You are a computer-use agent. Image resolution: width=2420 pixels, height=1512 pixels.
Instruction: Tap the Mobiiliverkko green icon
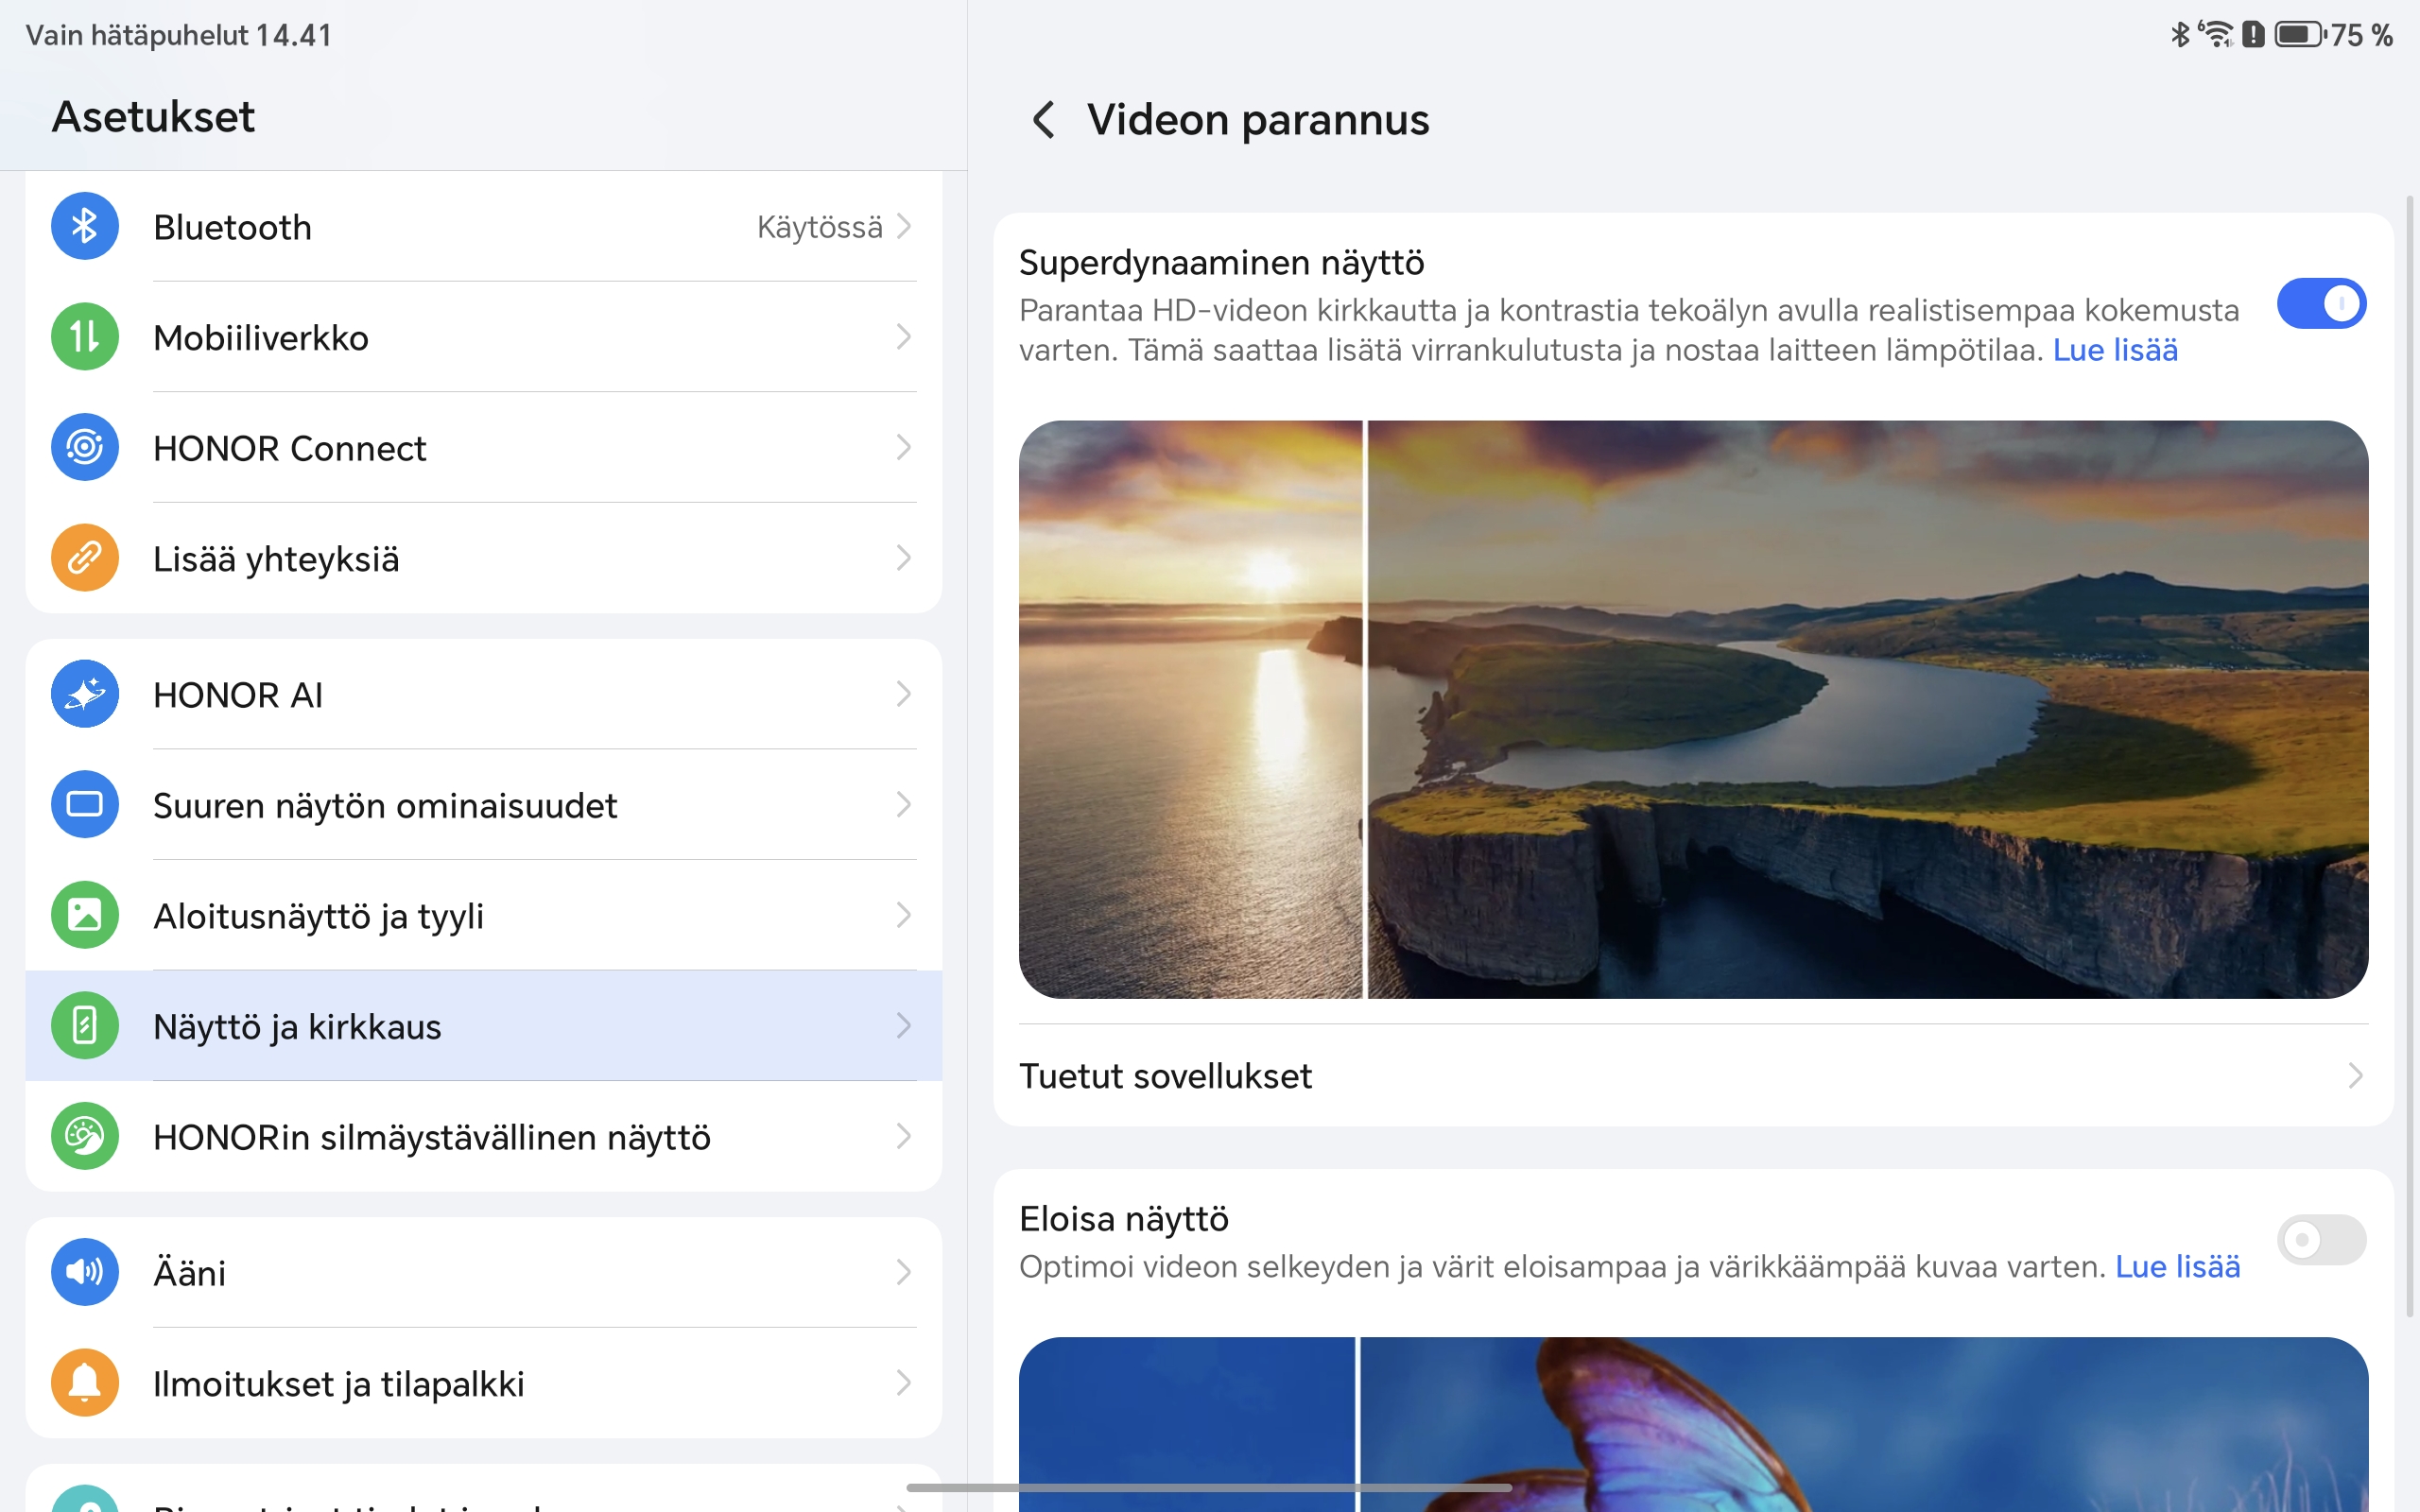[85, 337]
